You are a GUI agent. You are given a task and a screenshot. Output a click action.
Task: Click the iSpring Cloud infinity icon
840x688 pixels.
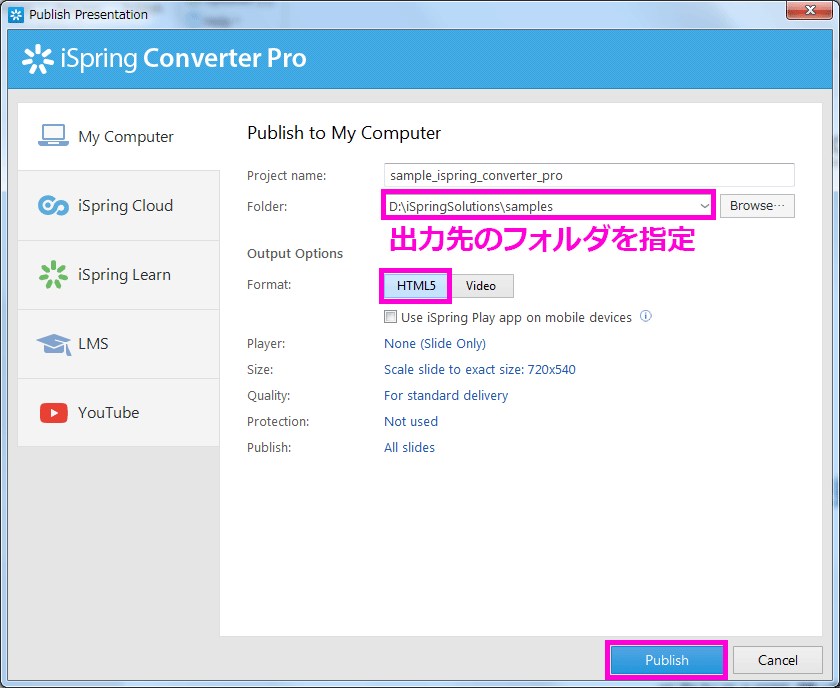pos(53,206)
